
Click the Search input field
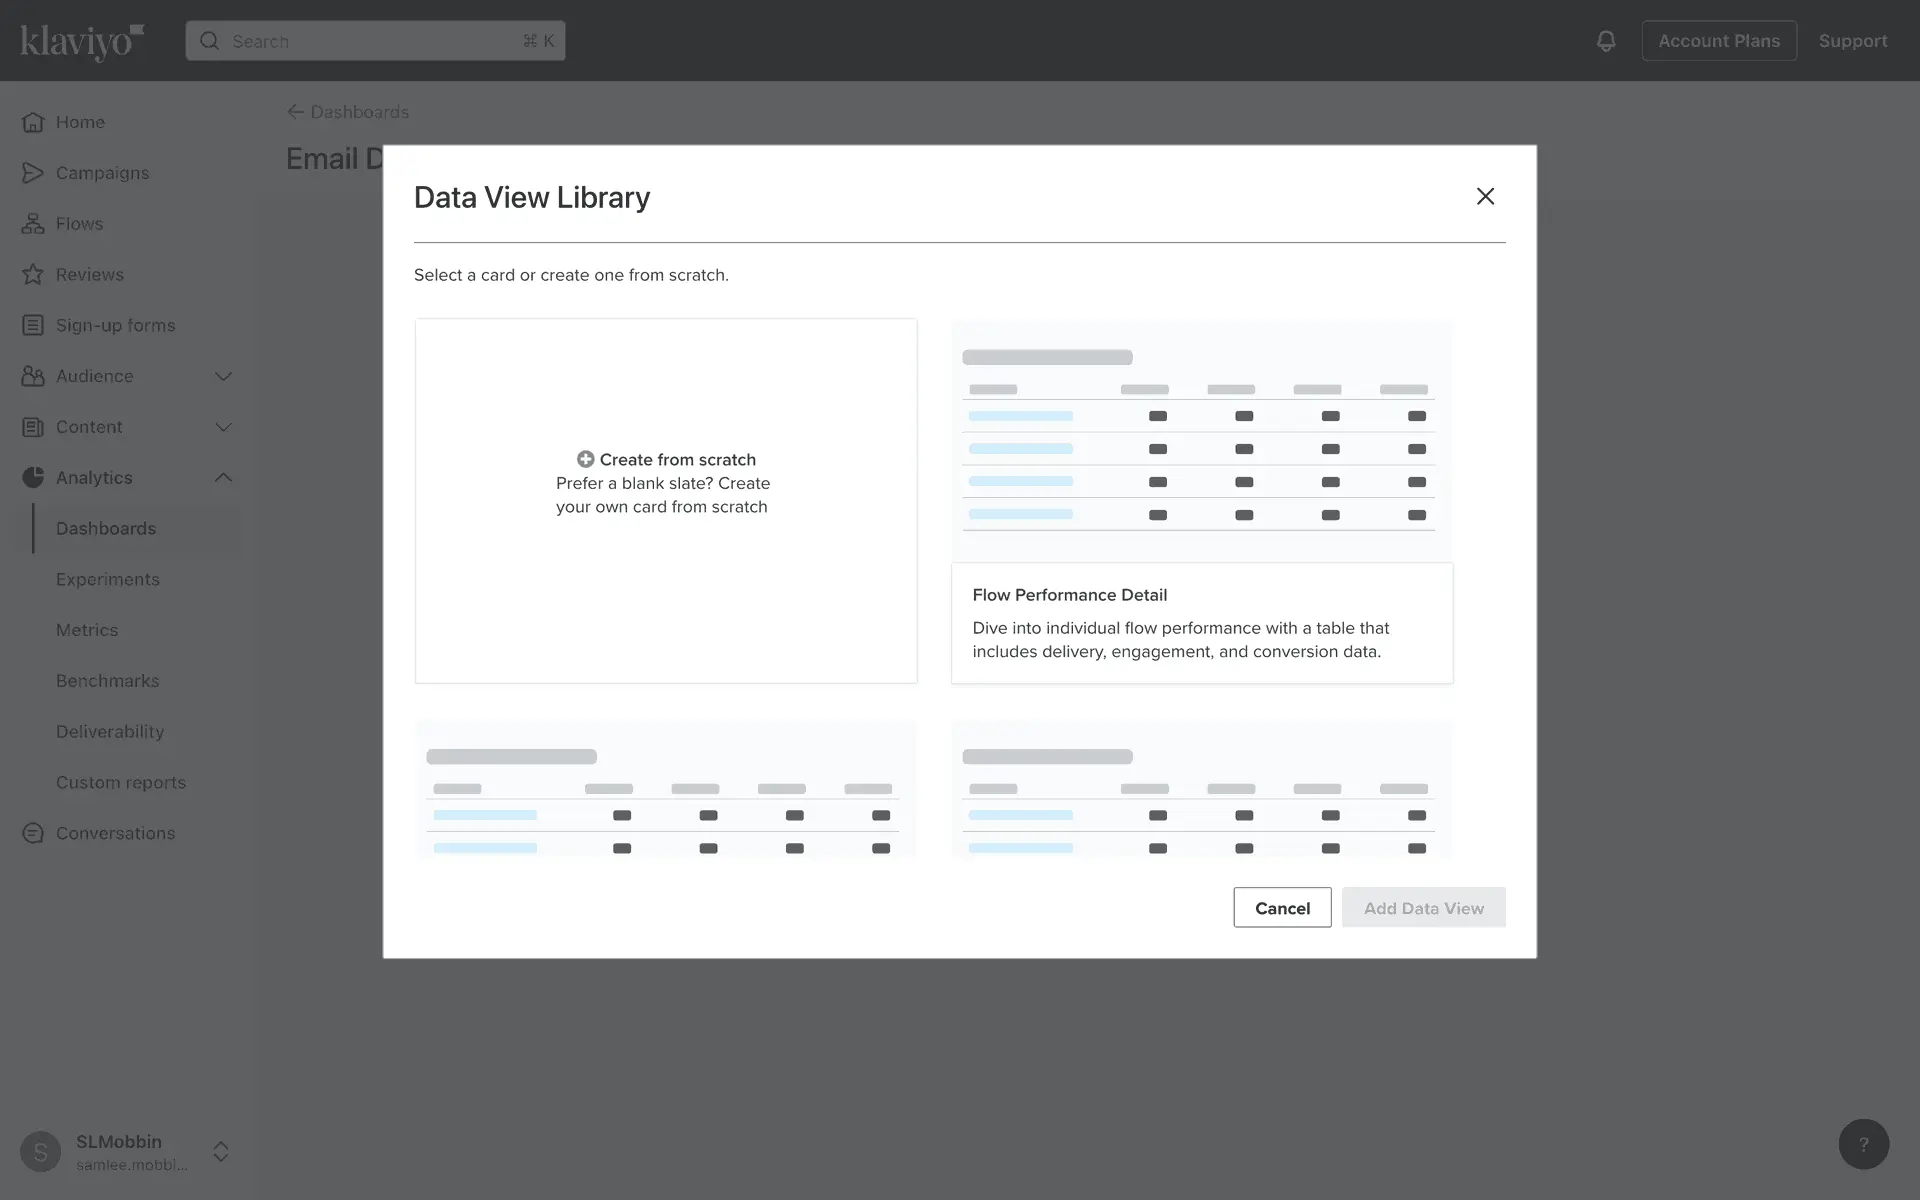tap(375, 41)
